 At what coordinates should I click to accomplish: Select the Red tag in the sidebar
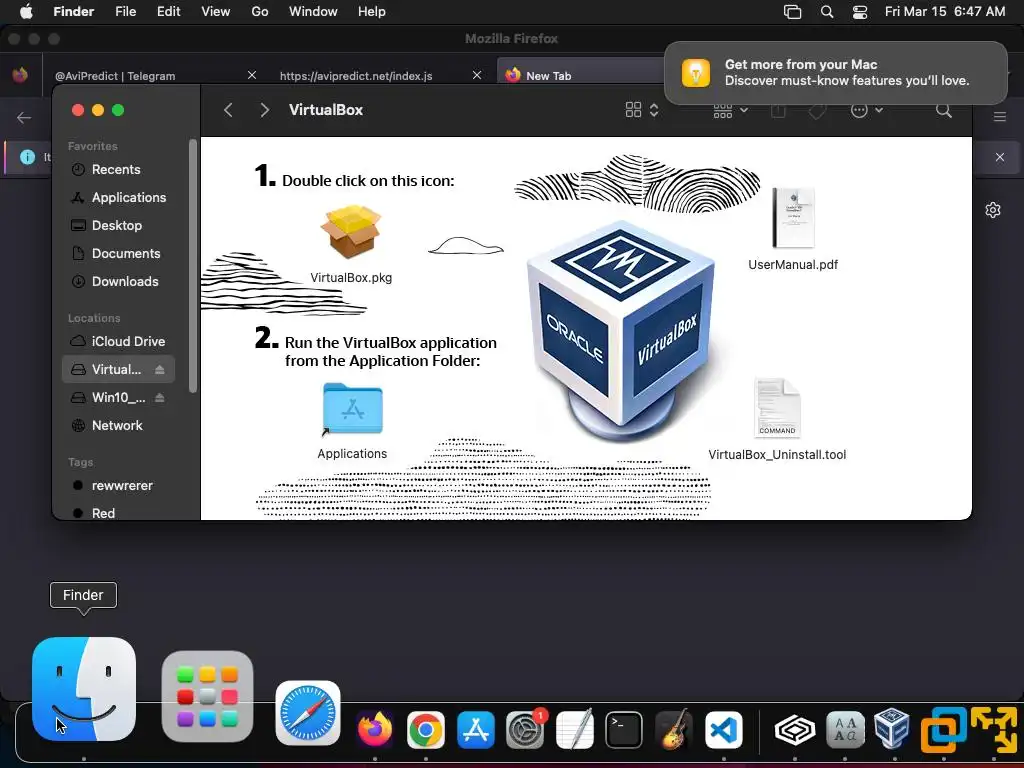pyautogui.click(x=118, y=513)
